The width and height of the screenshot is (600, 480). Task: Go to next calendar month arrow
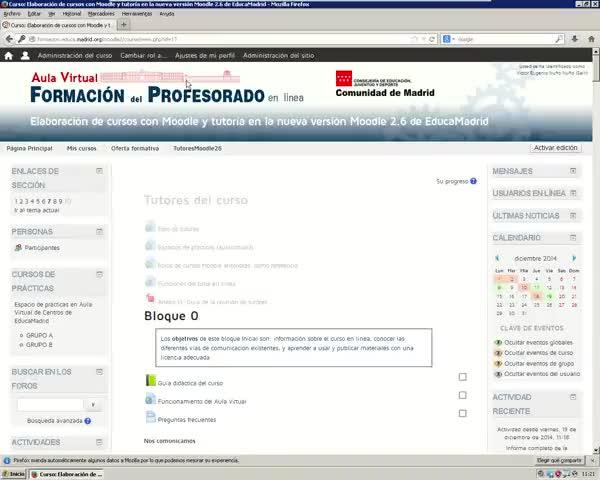click(x=574, y=258)
